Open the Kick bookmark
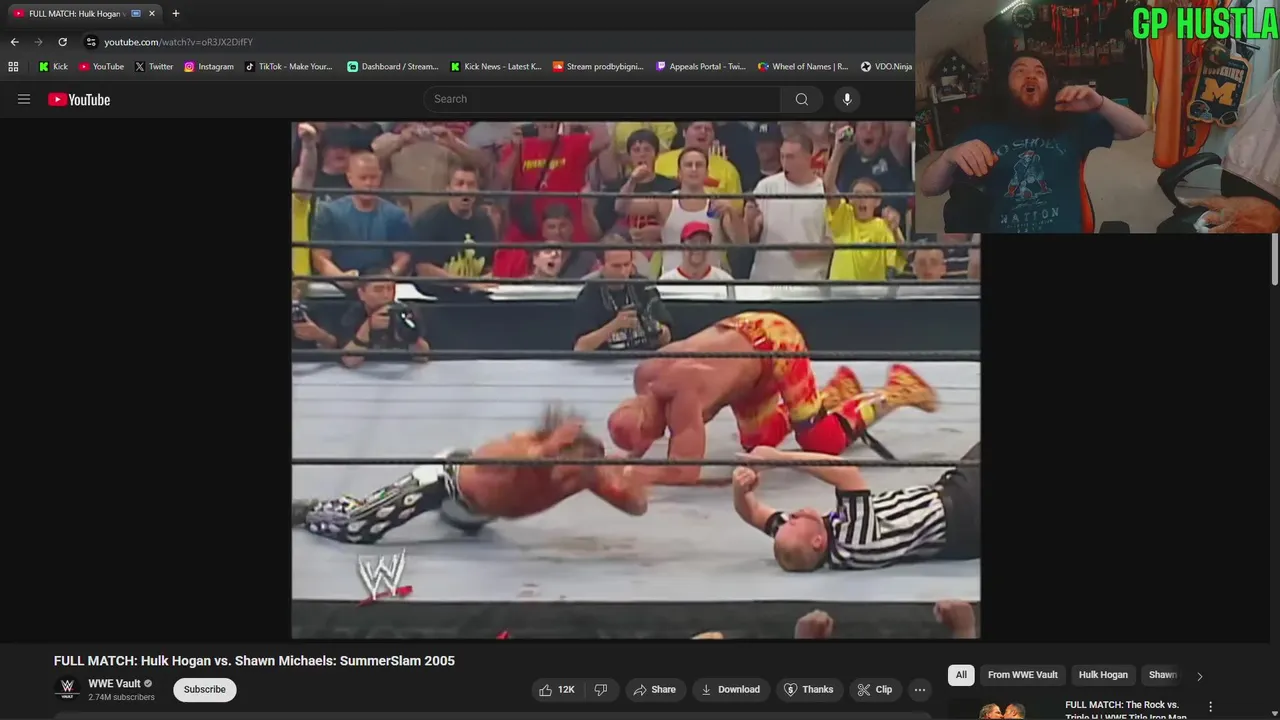This screenshot has width=1280, height=720. click(53, 67)
